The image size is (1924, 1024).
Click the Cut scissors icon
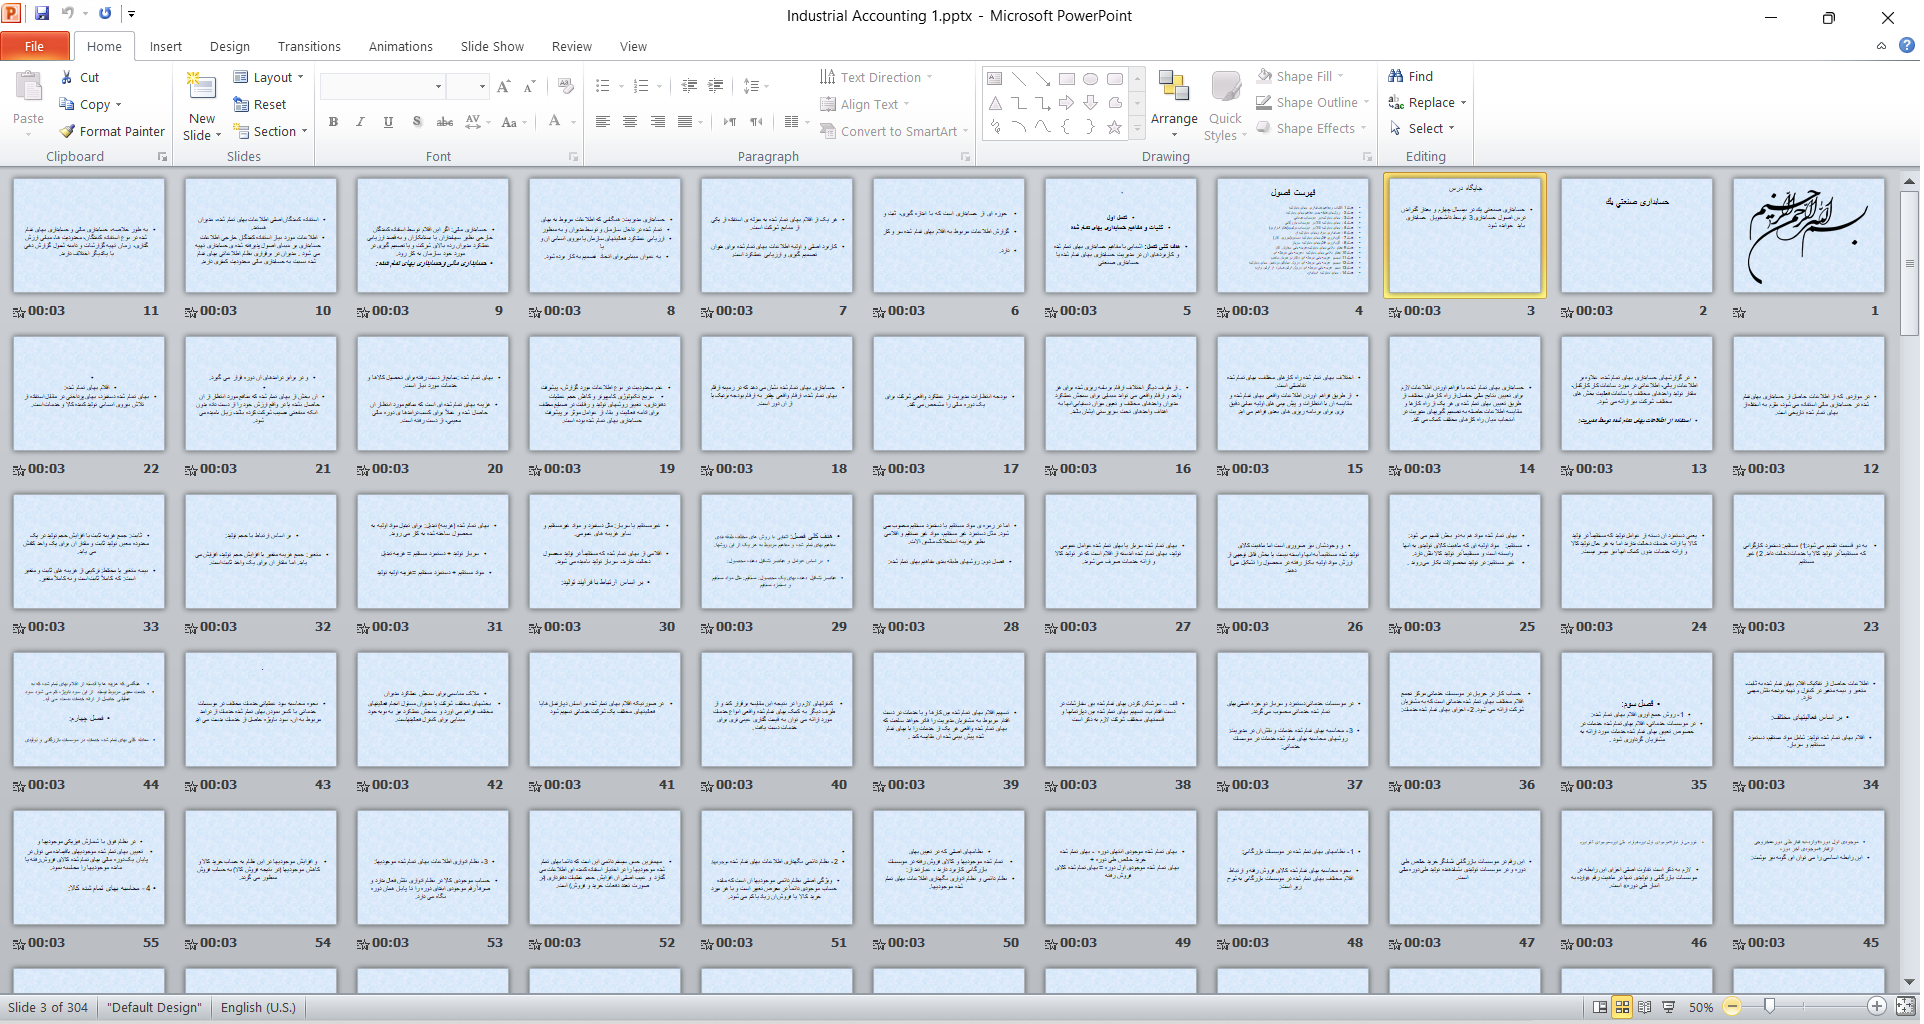tap(66, 77)
